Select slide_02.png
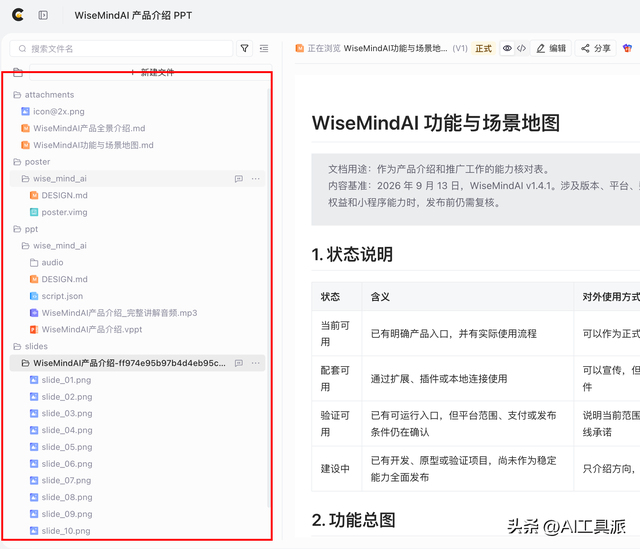Image resolution: width=640 pixels, height=549 pixels. click(x=67, y=397)
